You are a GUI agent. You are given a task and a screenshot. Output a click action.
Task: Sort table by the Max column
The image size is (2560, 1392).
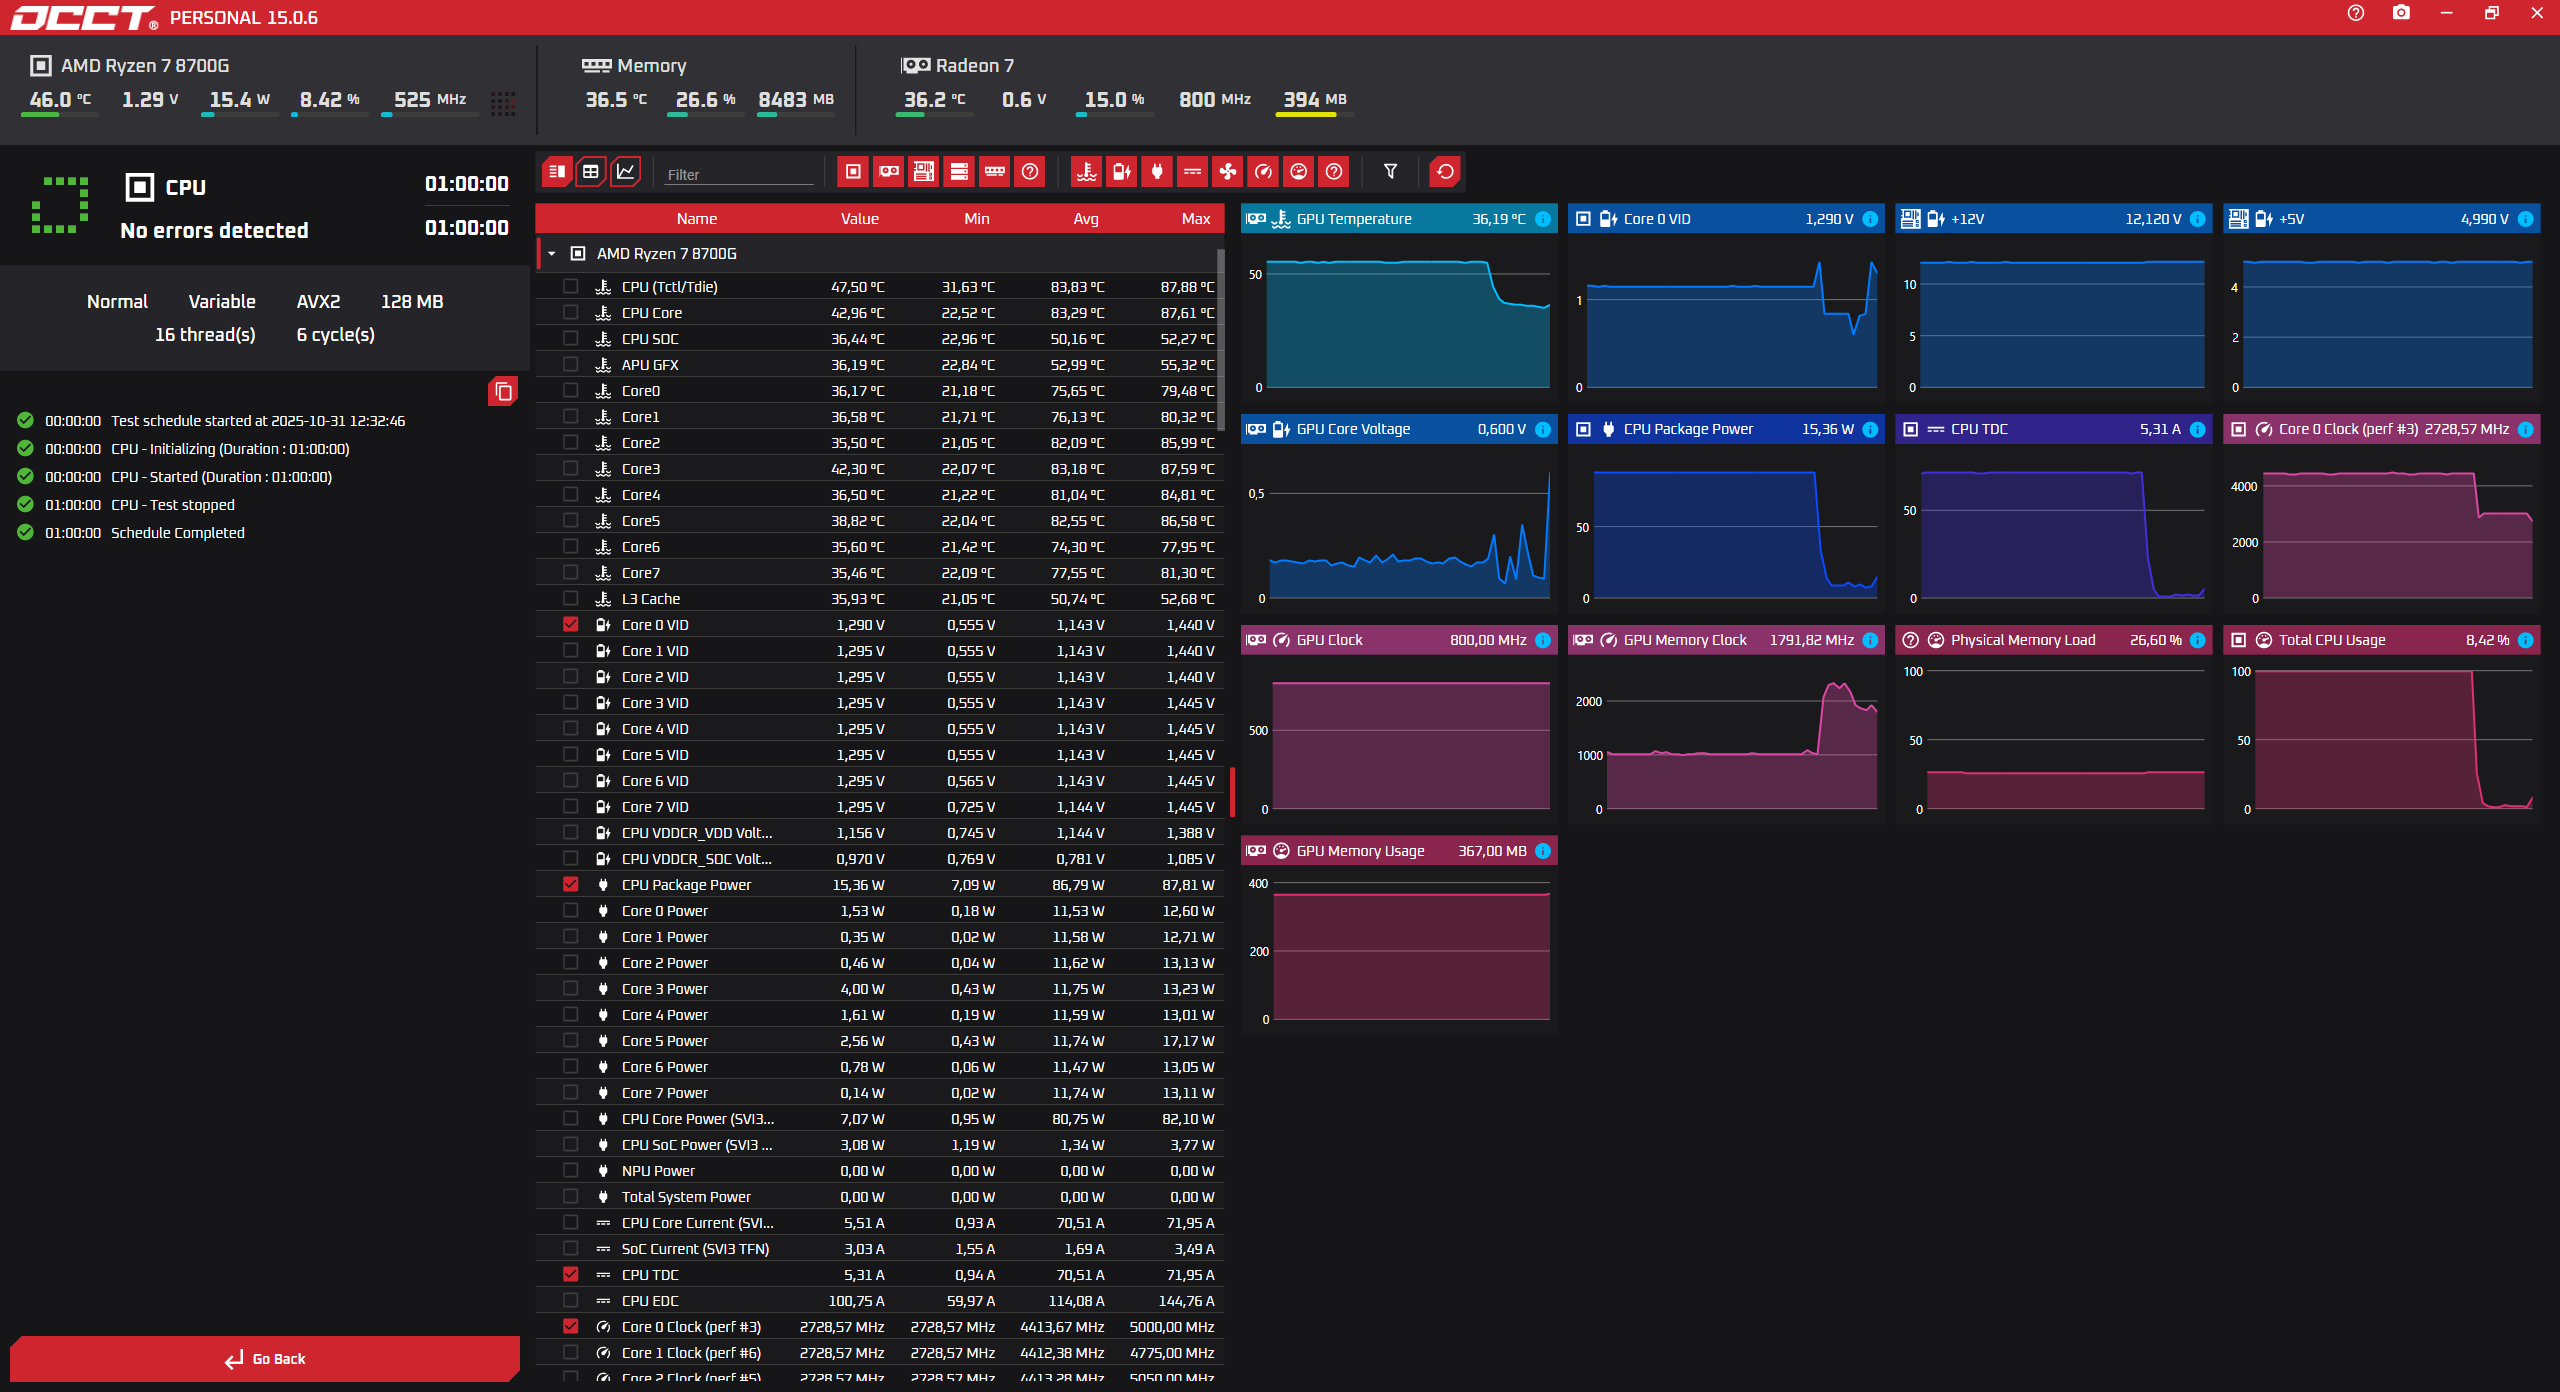(1195, 219)
